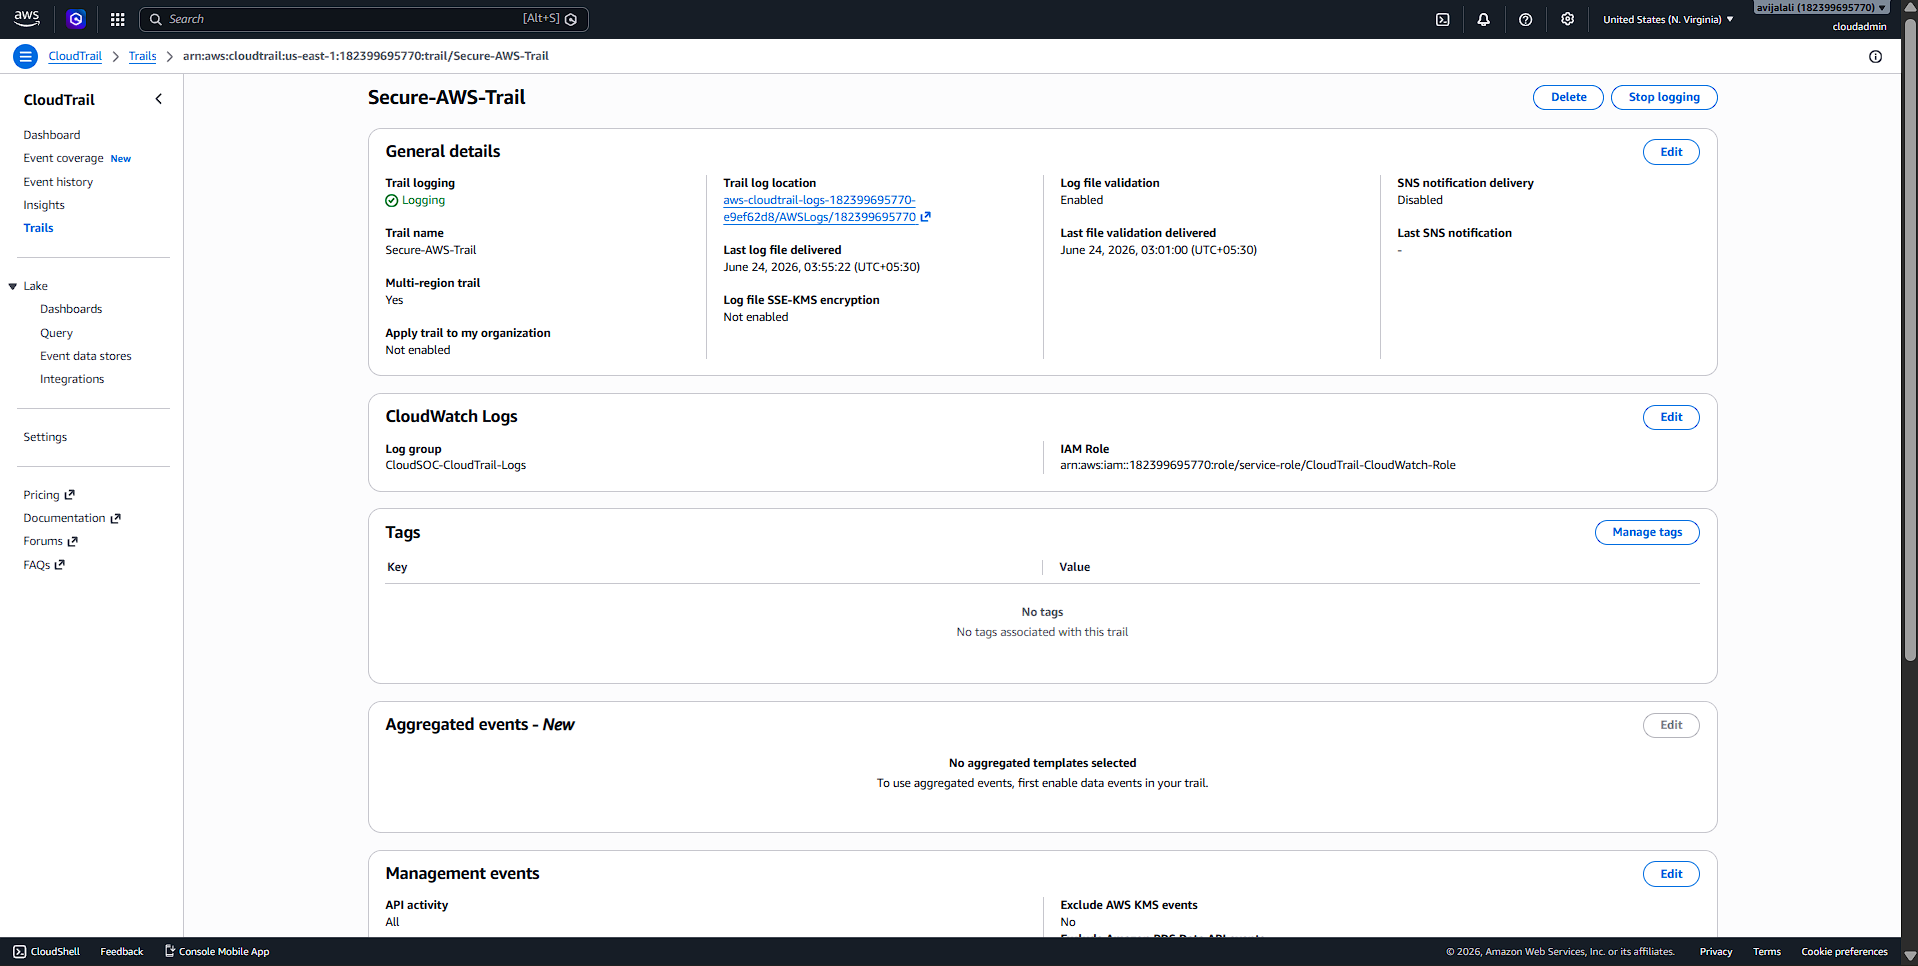Click the Delete trail button
The height and width of the screenshot is (966, 1918).
[x=1568, y=97]
